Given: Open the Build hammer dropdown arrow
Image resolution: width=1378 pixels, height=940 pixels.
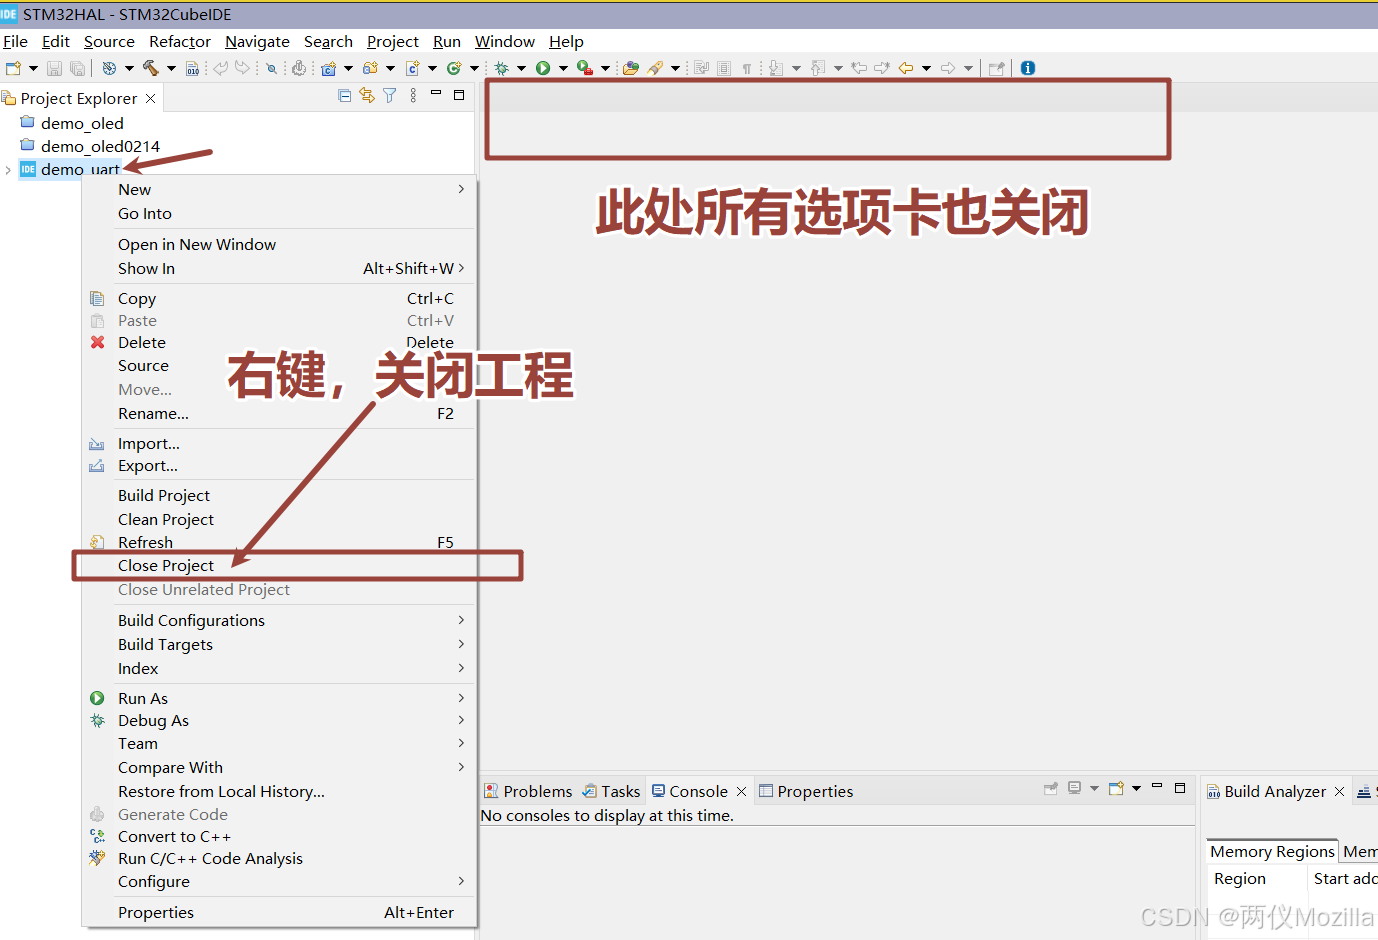Looking at the screenshot, I should pos(171,68).
